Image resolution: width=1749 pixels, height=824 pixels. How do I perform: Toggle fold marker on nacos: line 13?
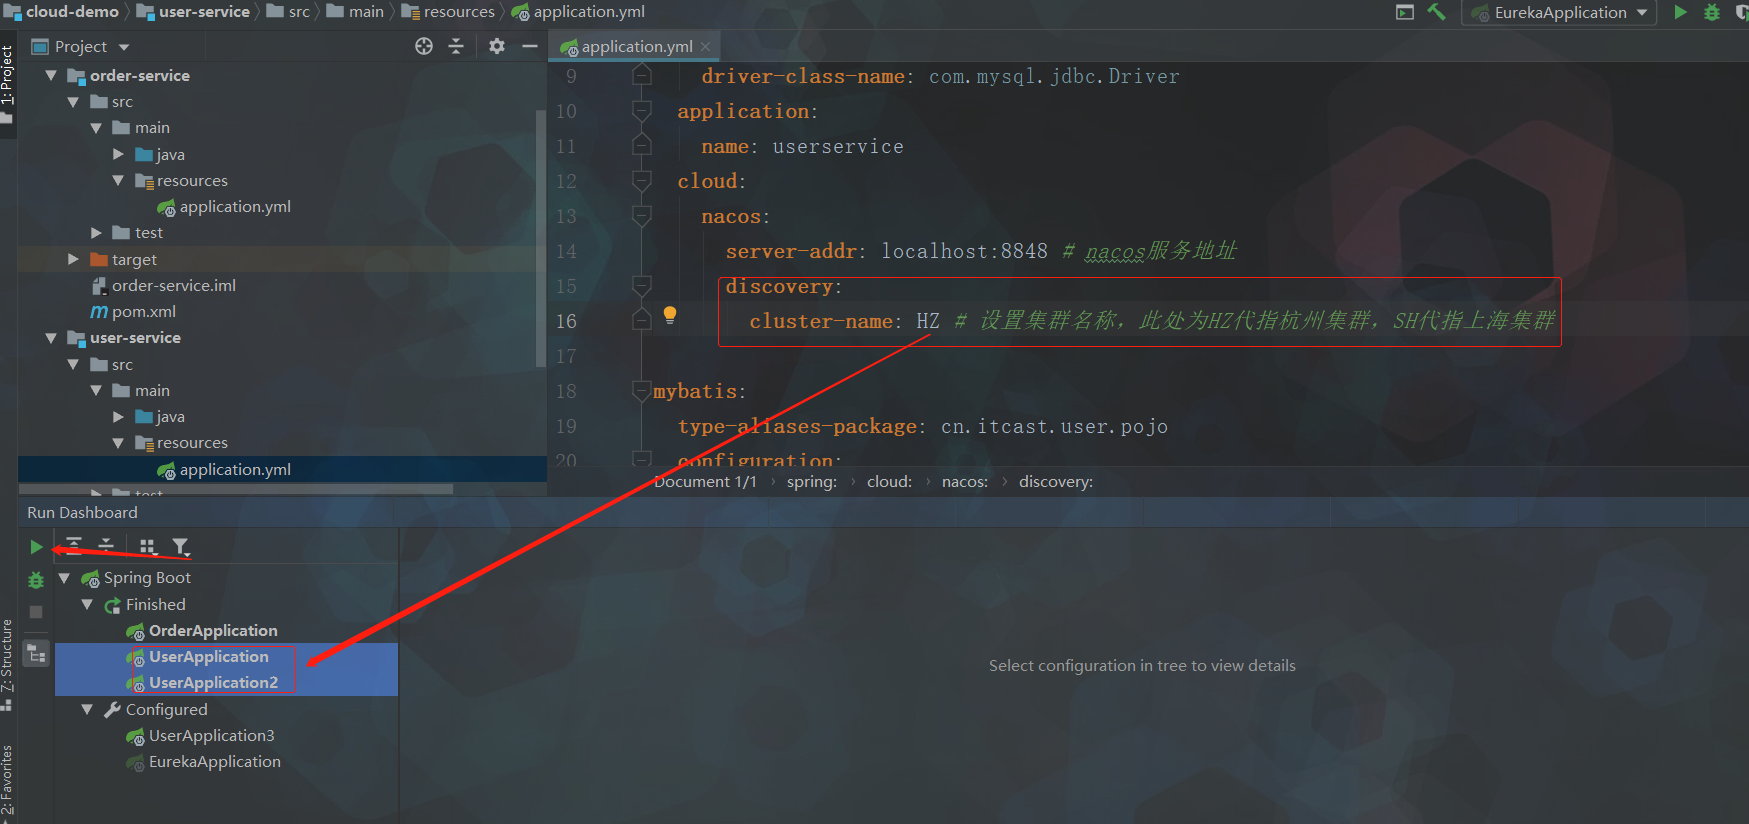tap(642, 216)
